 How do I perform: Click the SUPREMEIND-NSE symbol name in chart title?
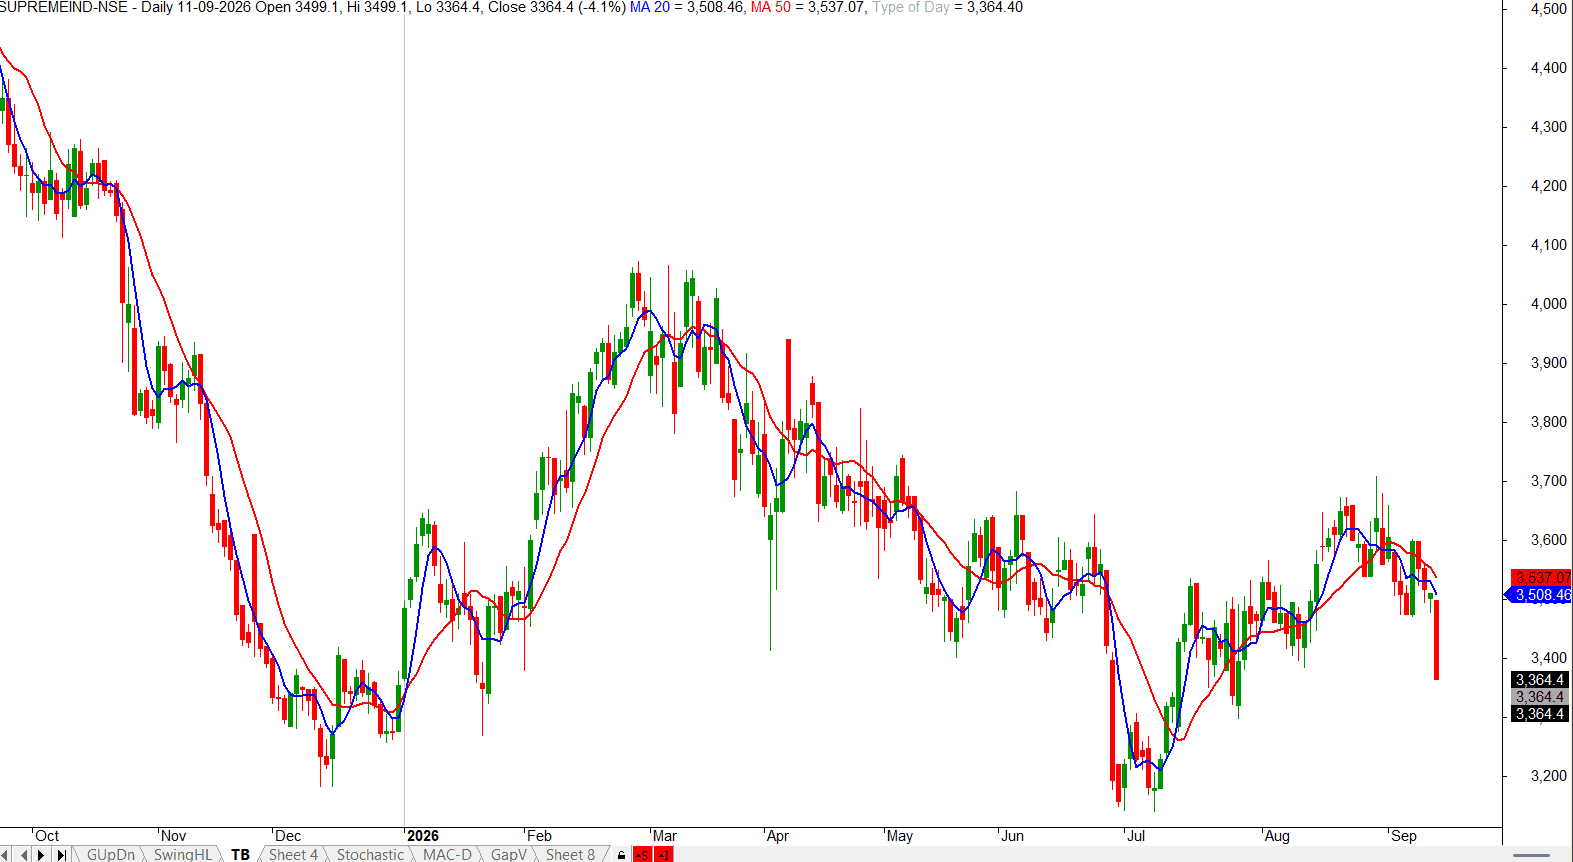[x=64, y=7]
